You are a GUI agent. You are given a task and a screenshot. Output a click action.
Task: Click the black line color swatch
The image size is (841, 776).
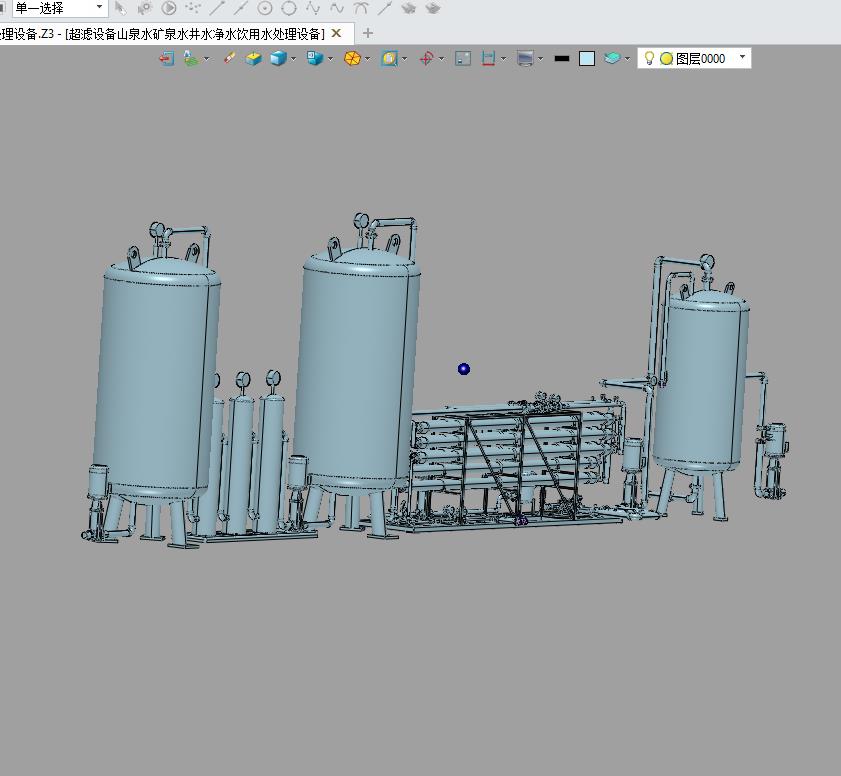[x=562, y=58]
